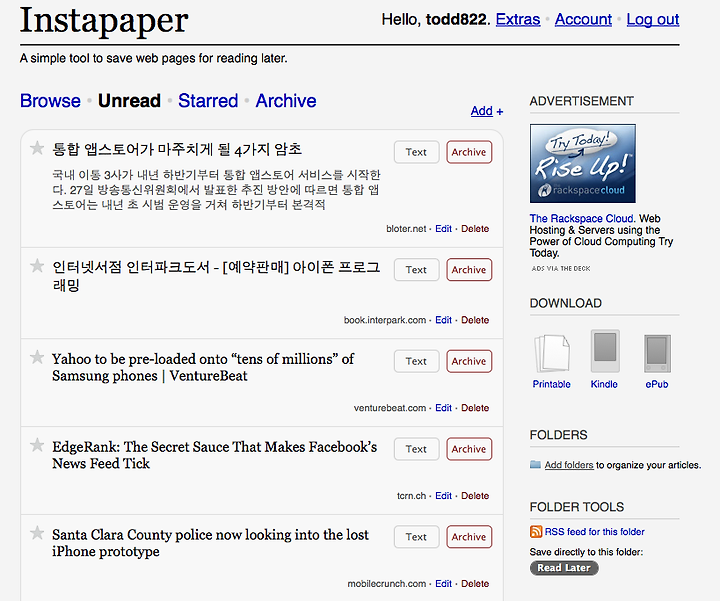Open Text view for EdgeRank article
This screenshot has height=601, width=720.
416,449
